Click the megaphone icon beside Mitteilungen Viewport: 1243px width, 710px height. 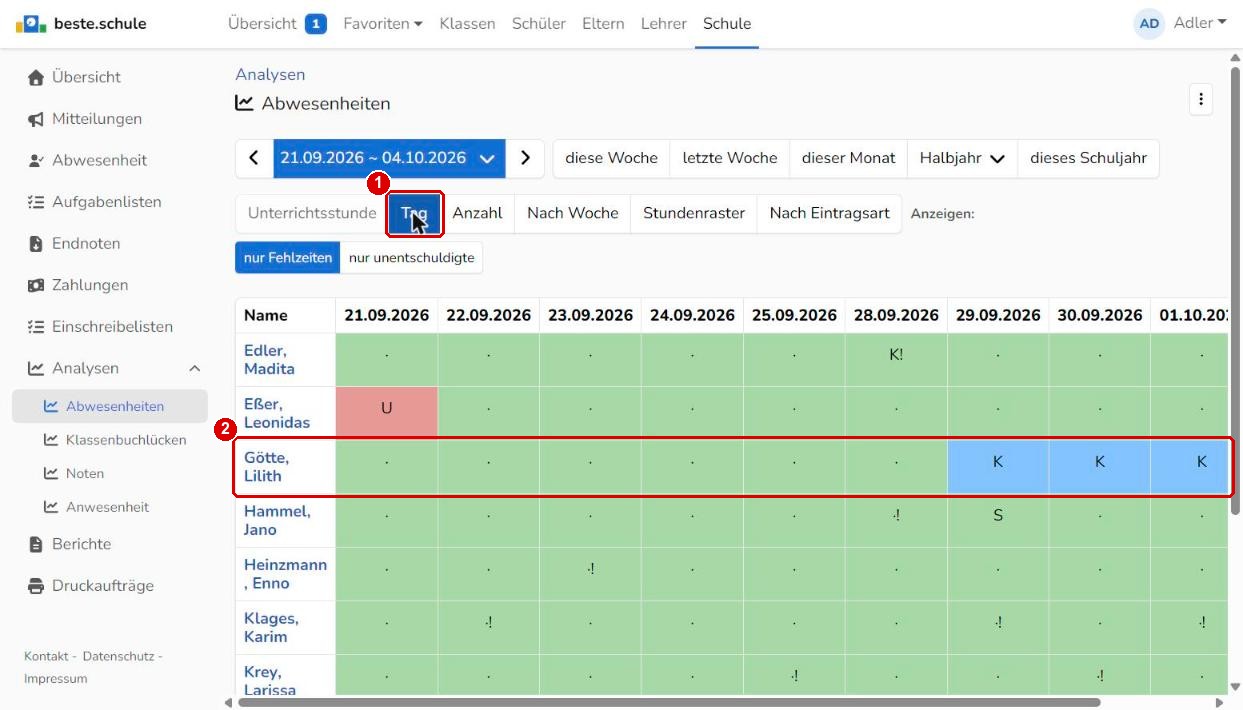coord(36,119)
